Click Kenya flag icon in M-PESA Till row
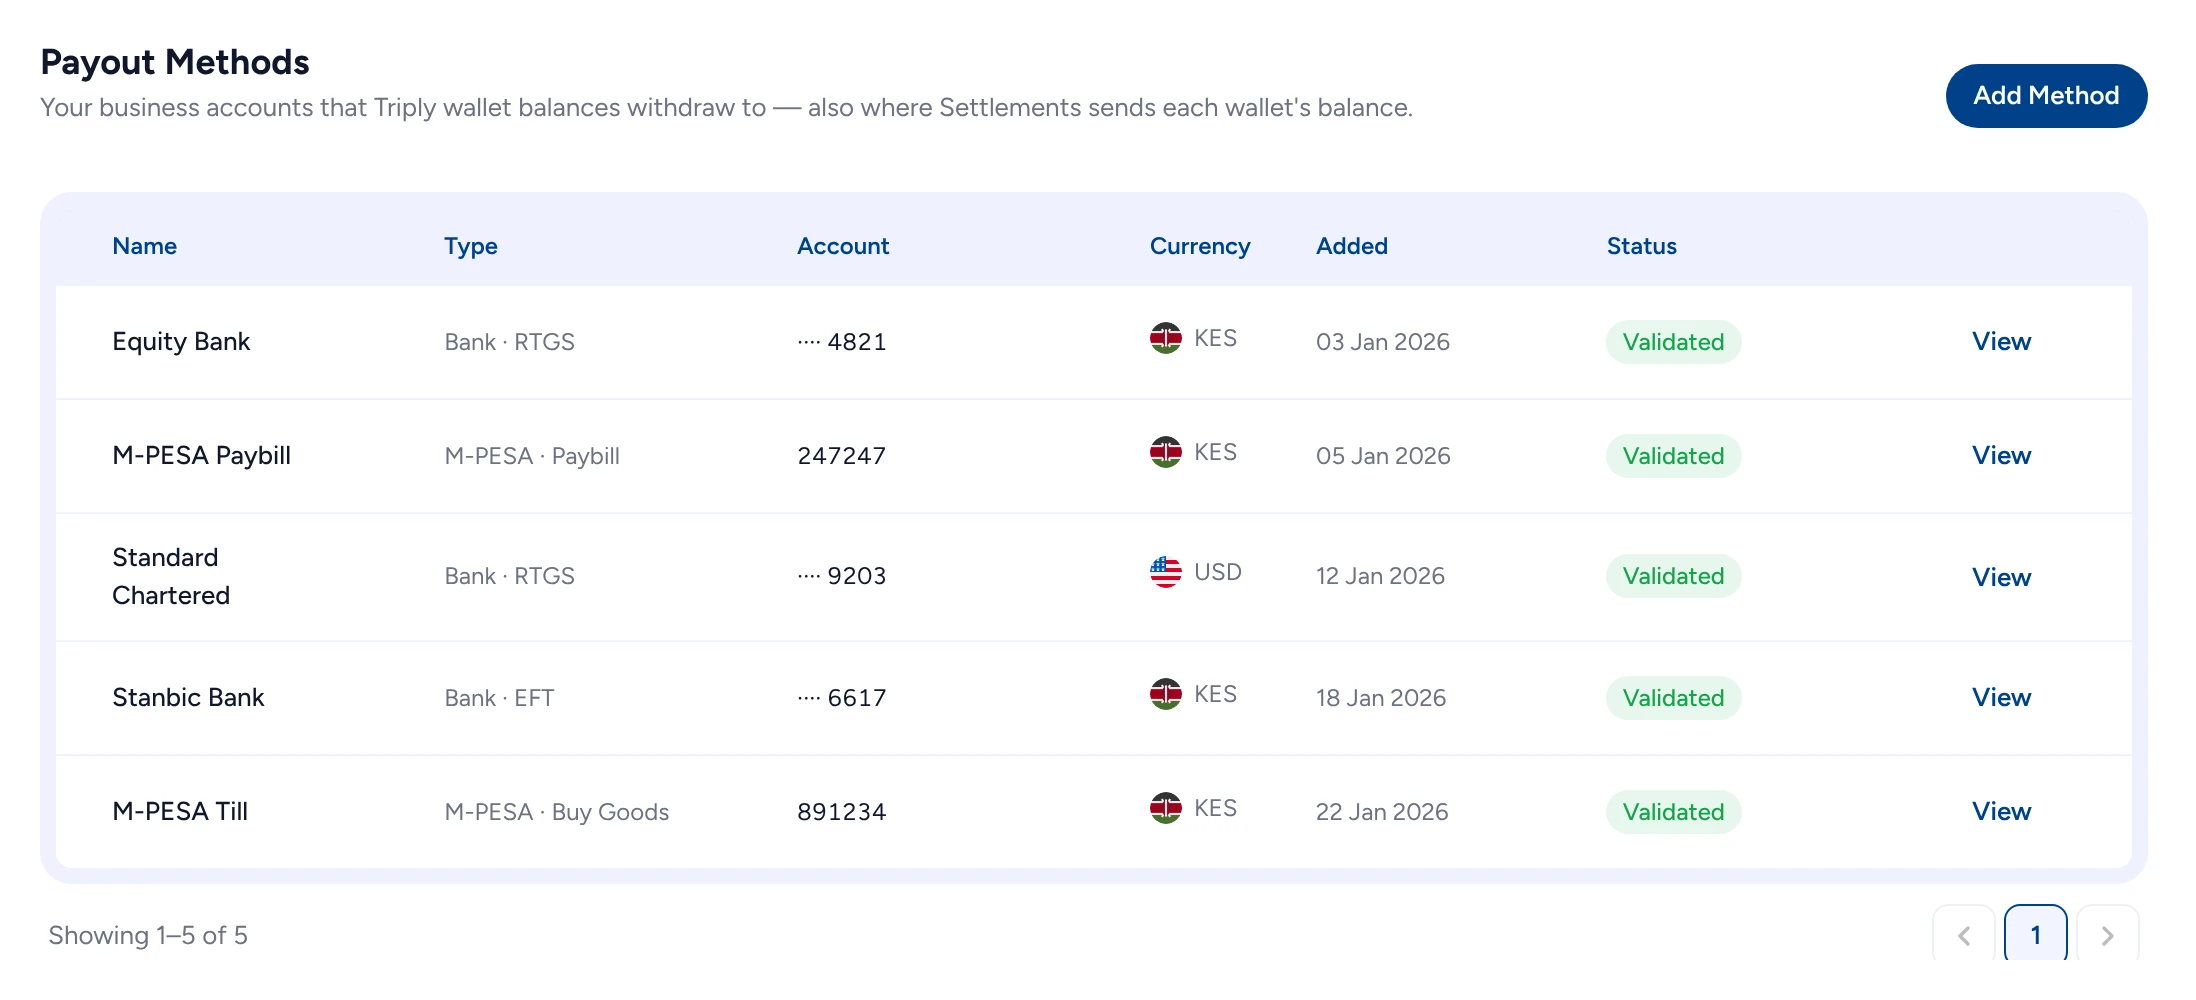The image size is (2196, 1000). click(x=1166, y=808)
